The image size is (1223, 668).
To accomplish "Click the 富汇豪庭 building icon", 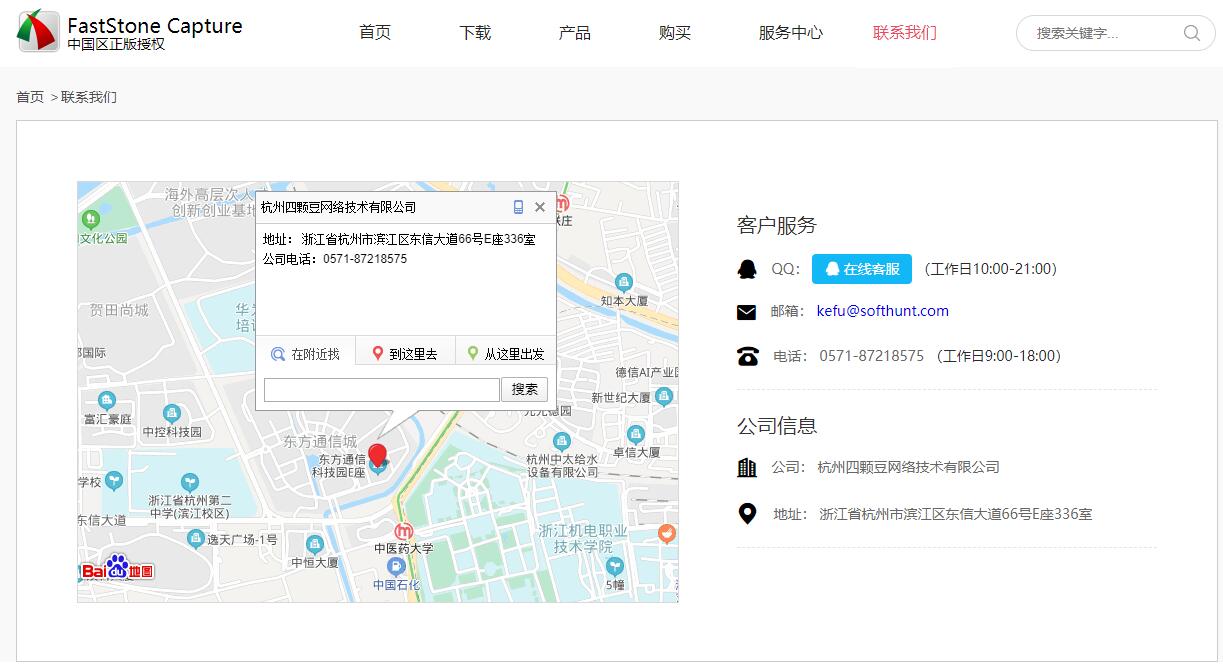I will tap(107, 399).
